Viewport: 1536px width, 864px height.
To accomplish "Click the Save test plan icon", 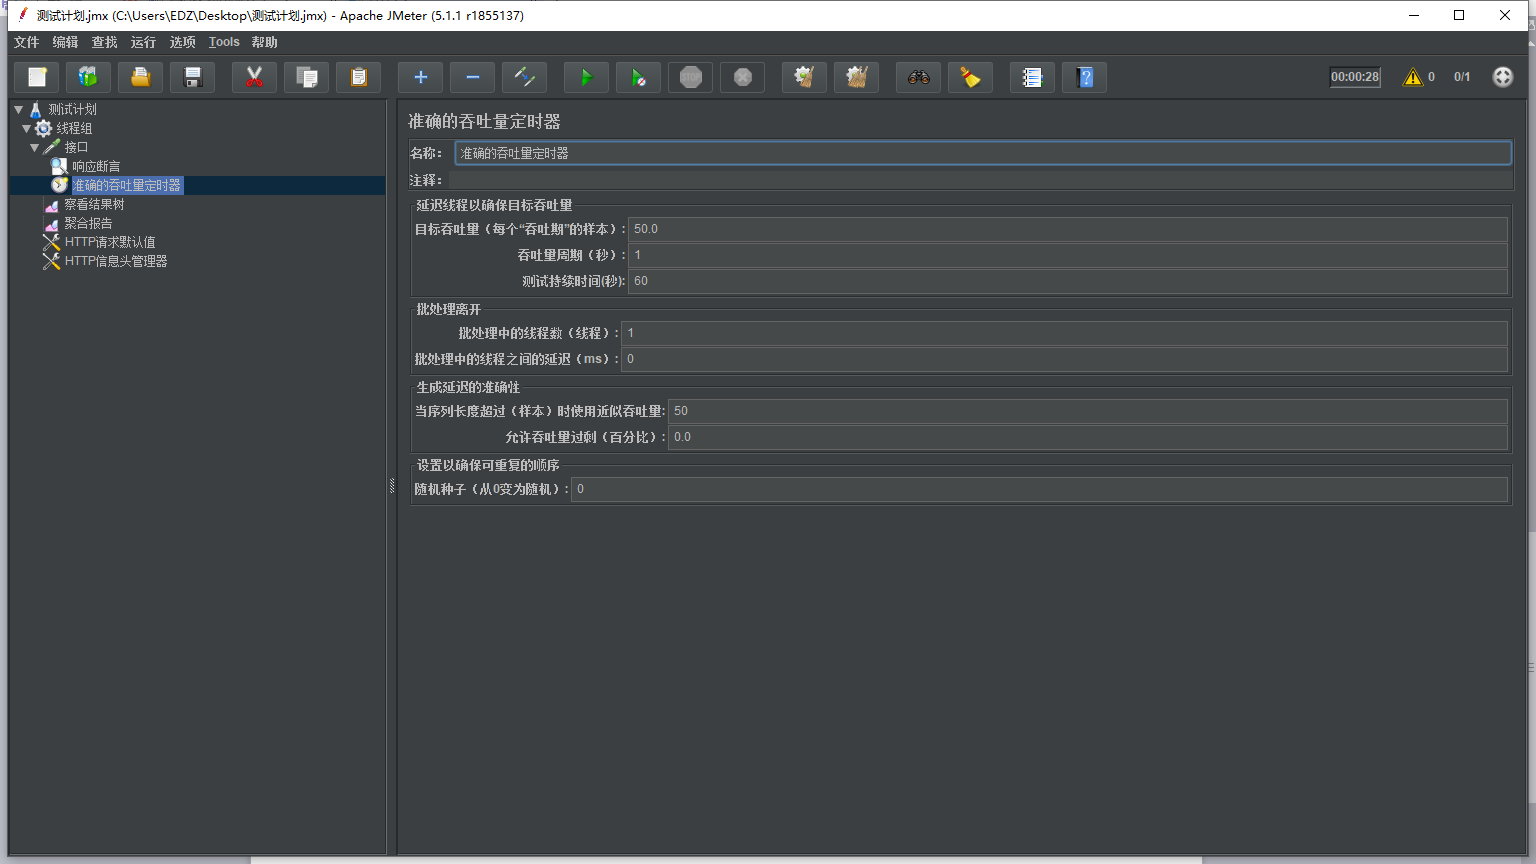I will pos(193,77).
